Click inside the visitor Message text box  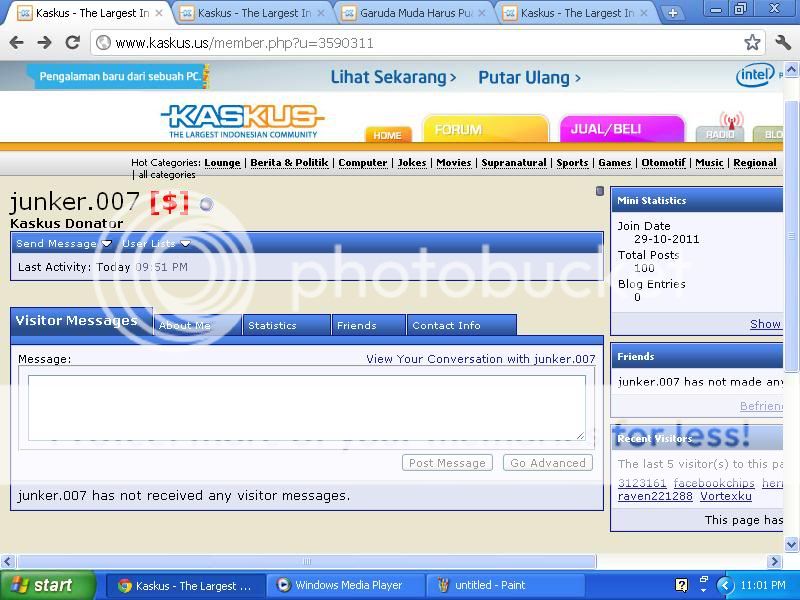(307, 408)
